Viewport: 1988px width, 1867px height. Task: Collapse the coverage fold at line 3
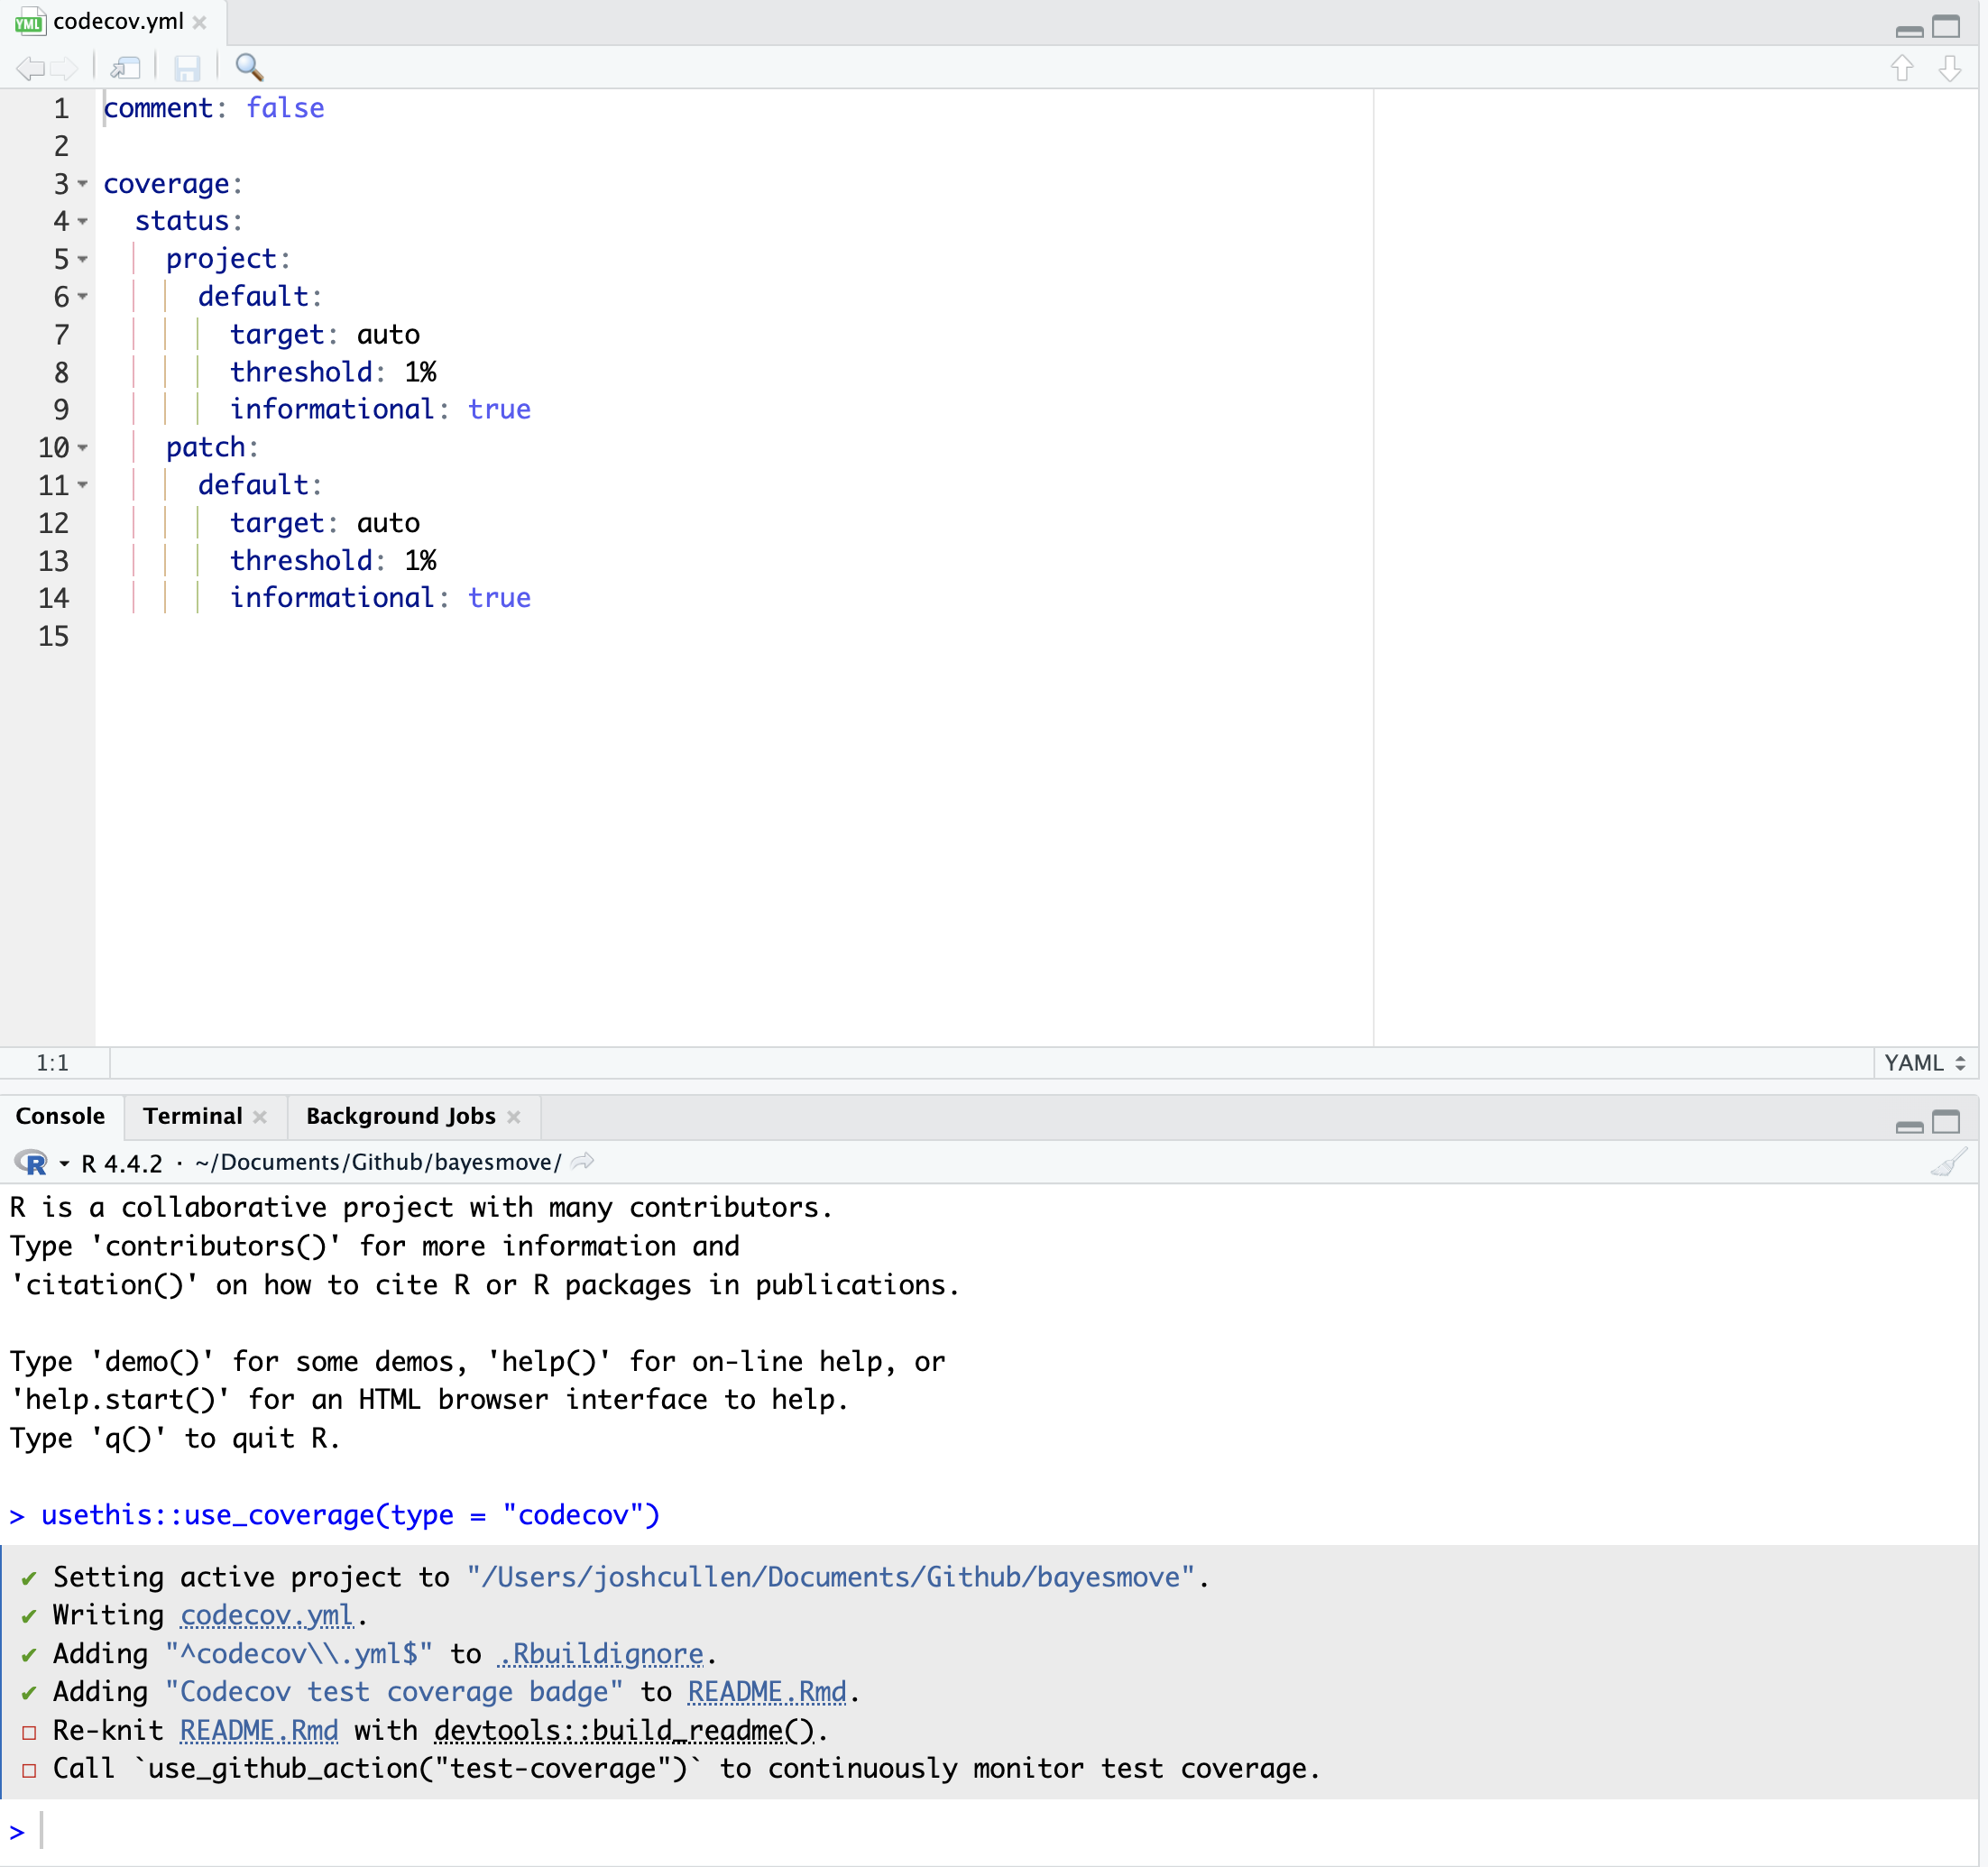83,184
